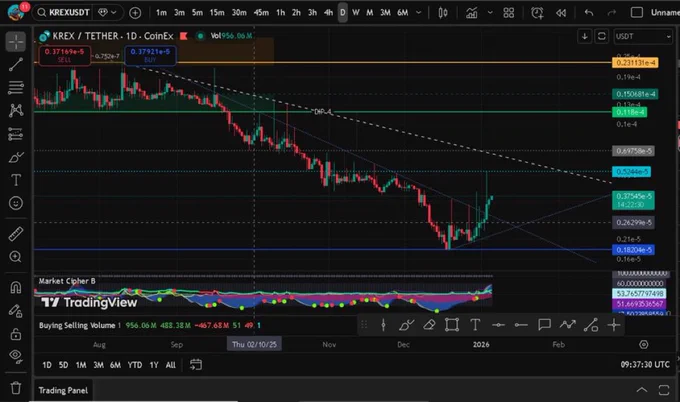The height and width of the screenshot is (402, 680).
Task: Pick the rectangle shape in floating toolbar
Action: (451, 325)
